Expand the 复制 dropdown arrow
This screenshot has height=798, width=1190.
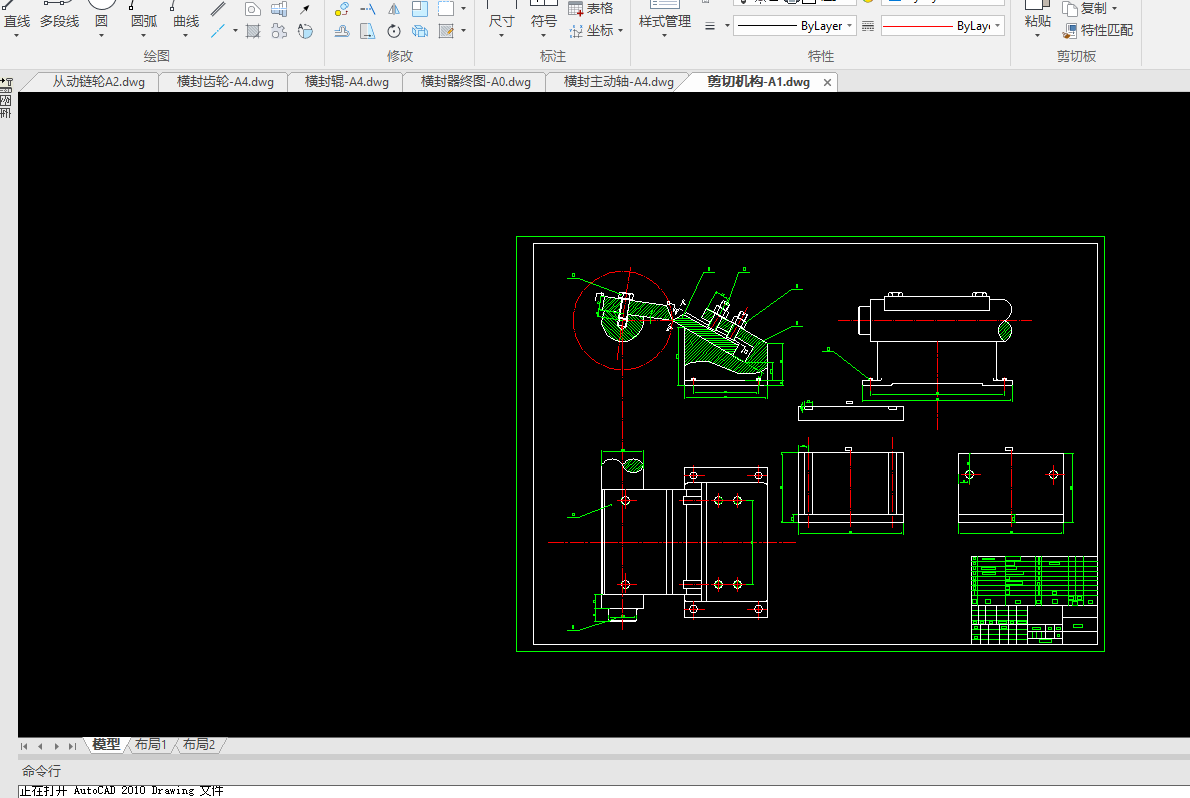pyautogui.click(x=1114, y=8)
